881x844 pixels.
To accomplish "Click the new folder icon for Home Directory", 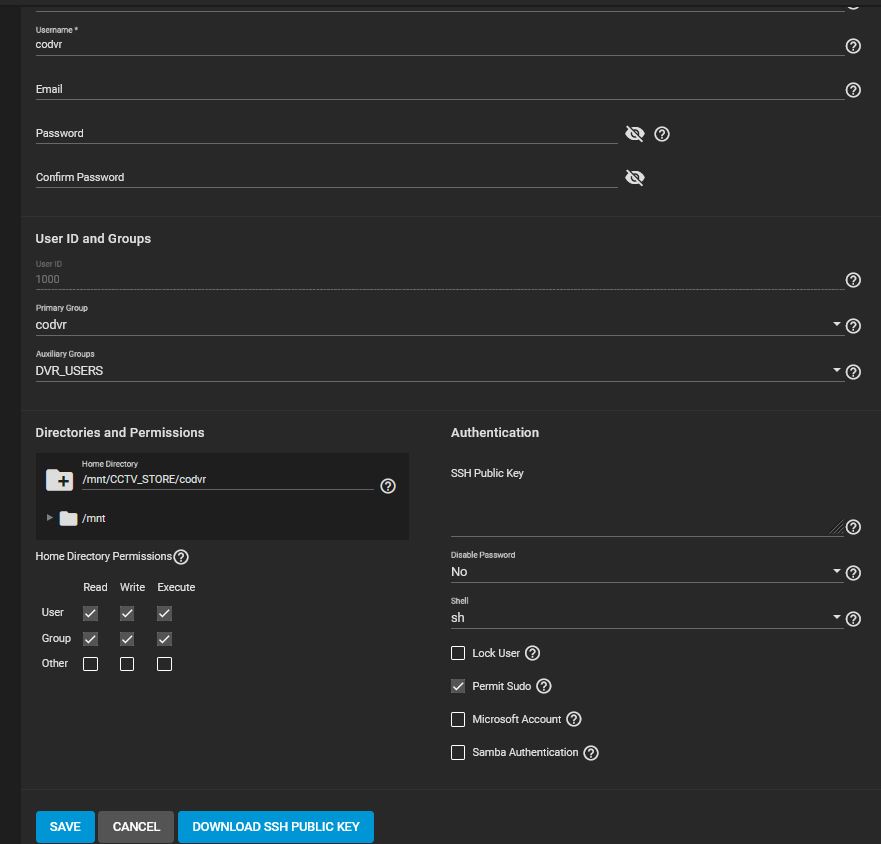I will click(59, 481).
